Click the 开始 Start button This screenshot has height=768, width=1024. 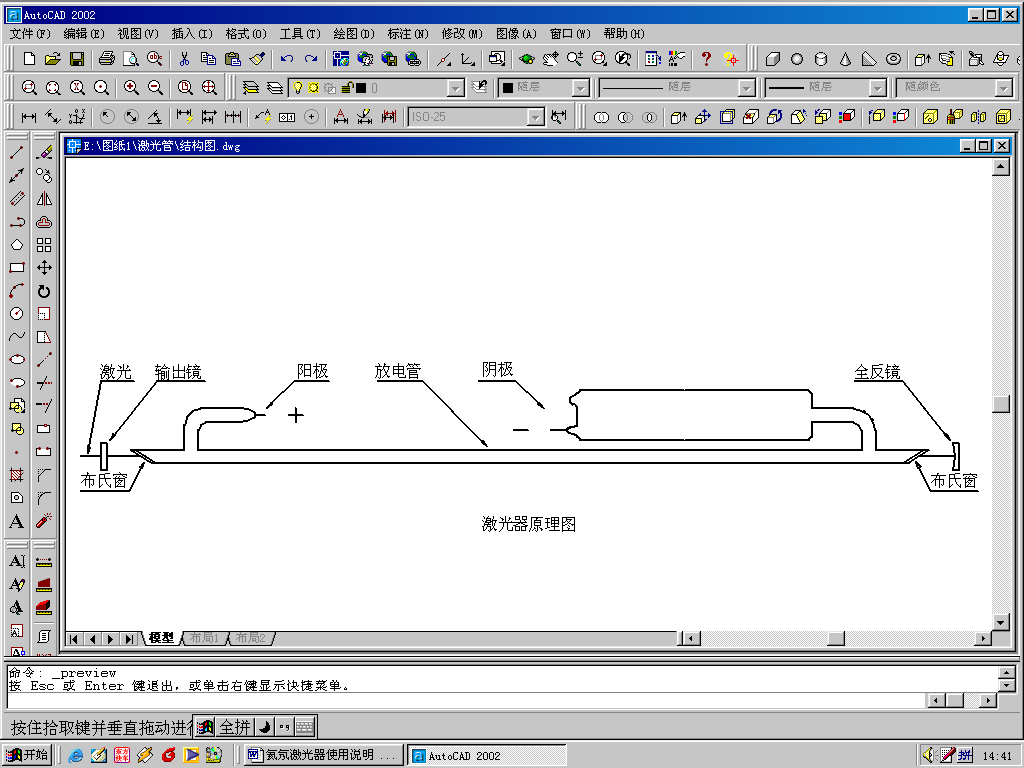27,755
